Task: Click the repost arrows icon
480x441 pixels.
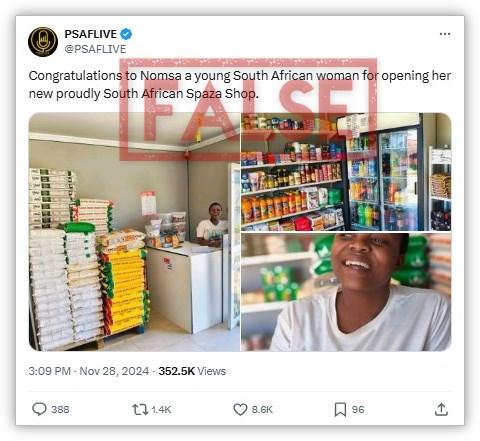Action: click(x=140, y=409)
